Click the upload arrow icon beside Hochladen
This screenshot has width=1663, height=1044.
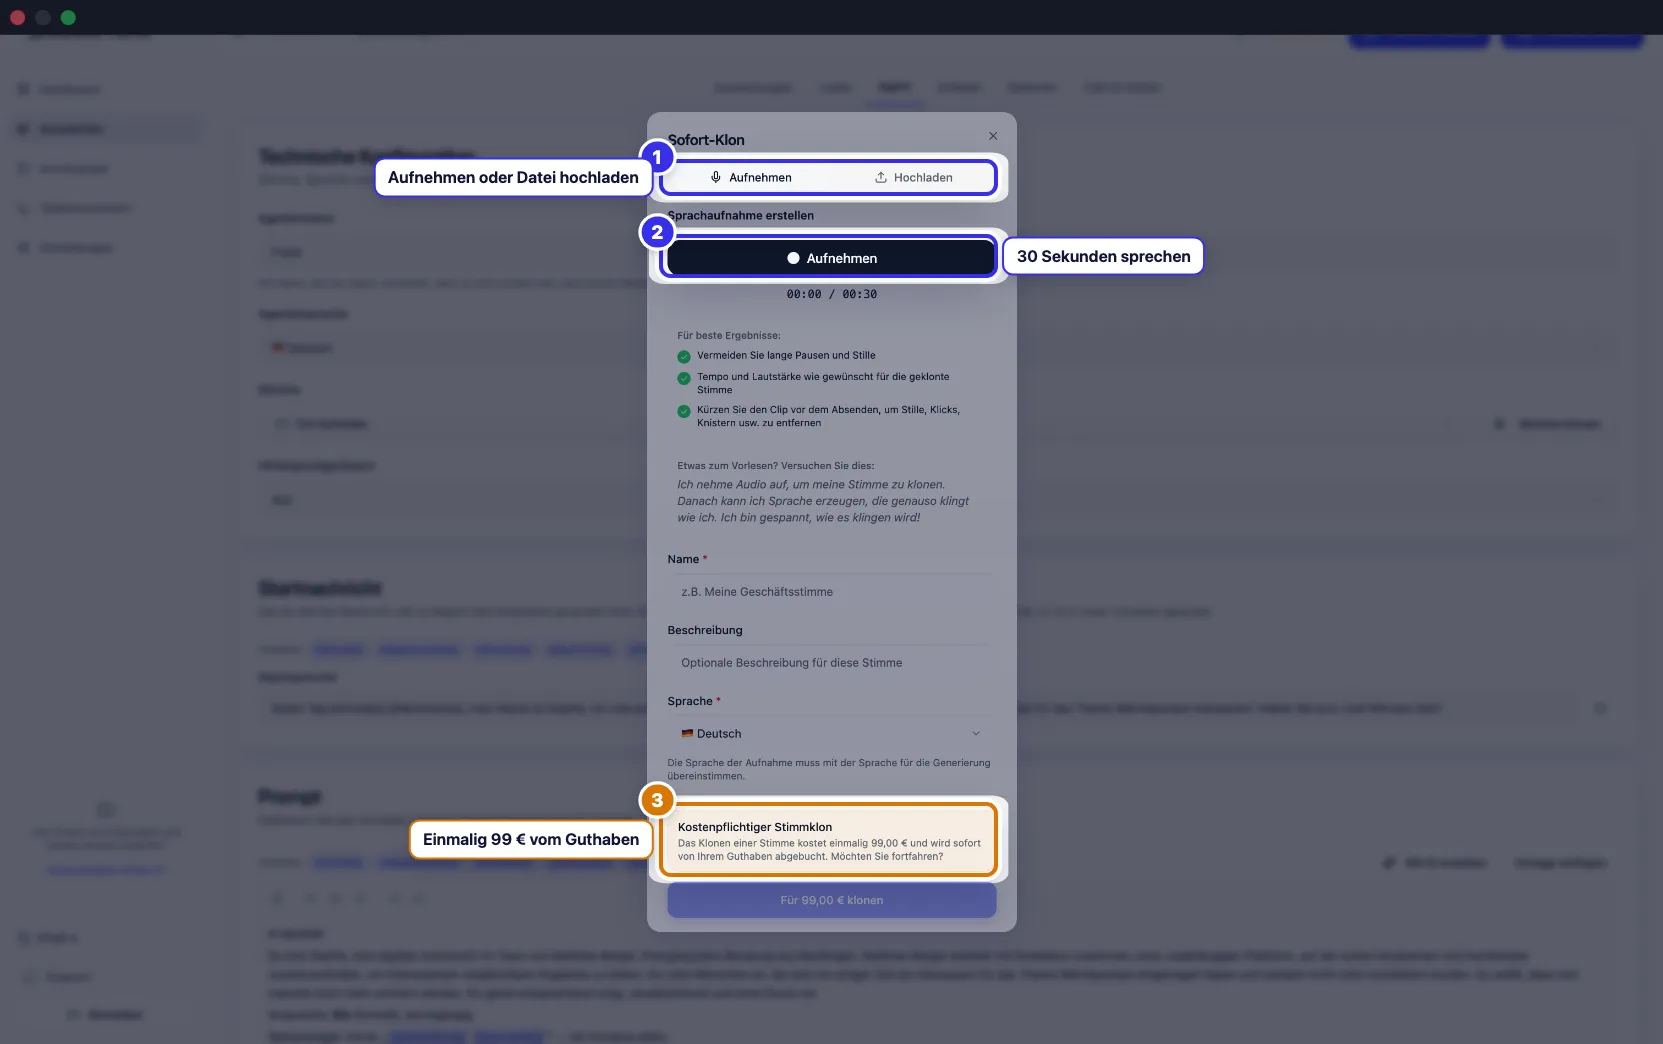(x=881, y=177)
